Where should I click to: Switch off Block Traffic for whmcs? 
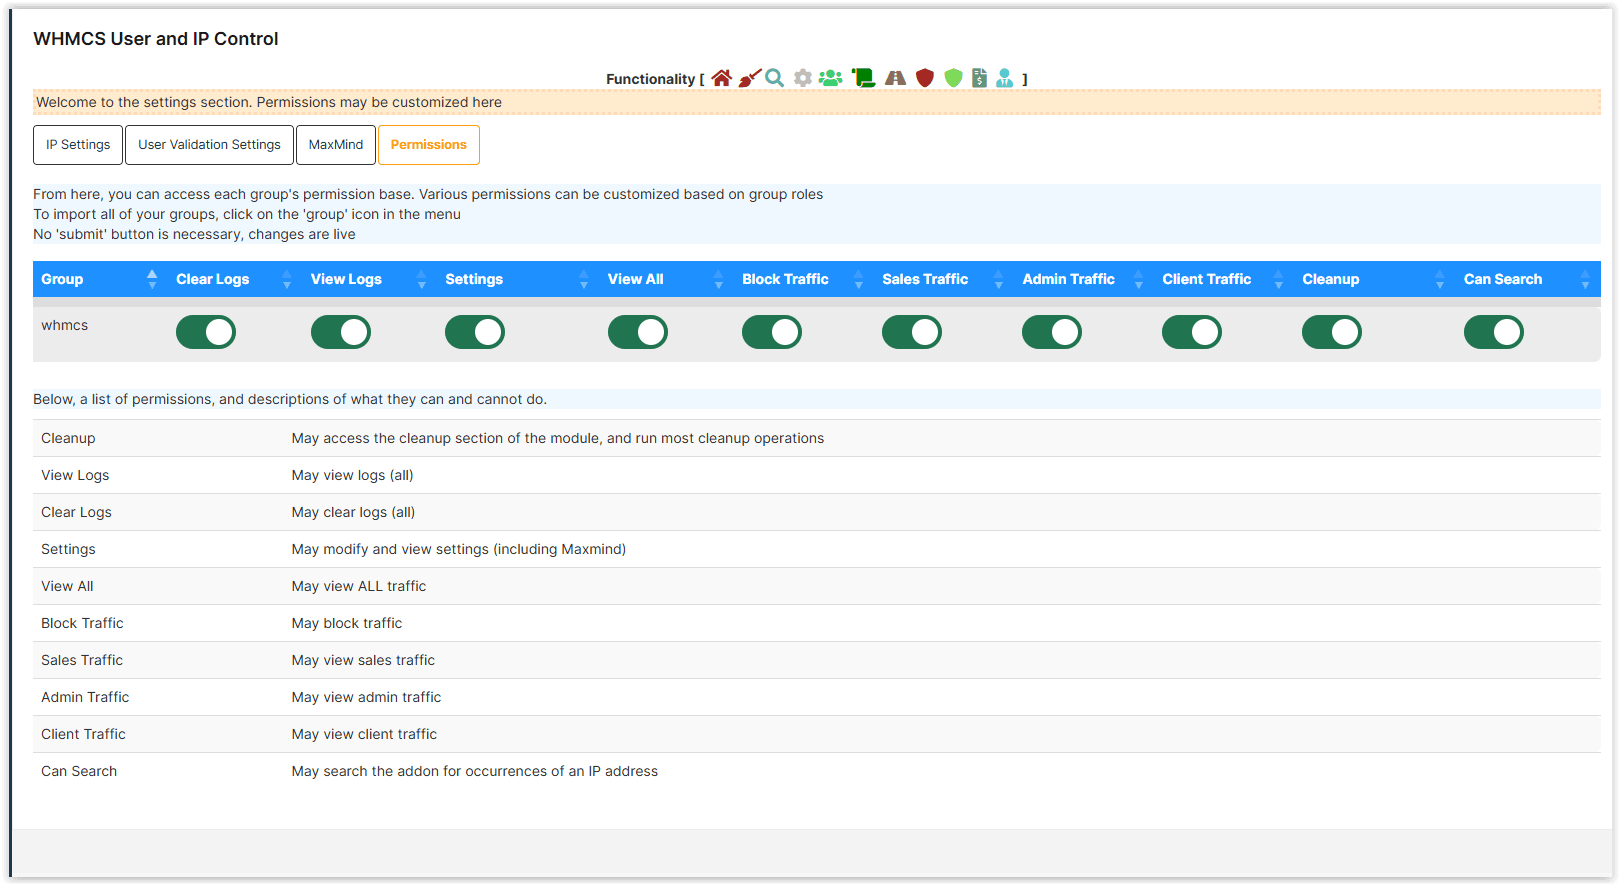click(x=772, y=332)
